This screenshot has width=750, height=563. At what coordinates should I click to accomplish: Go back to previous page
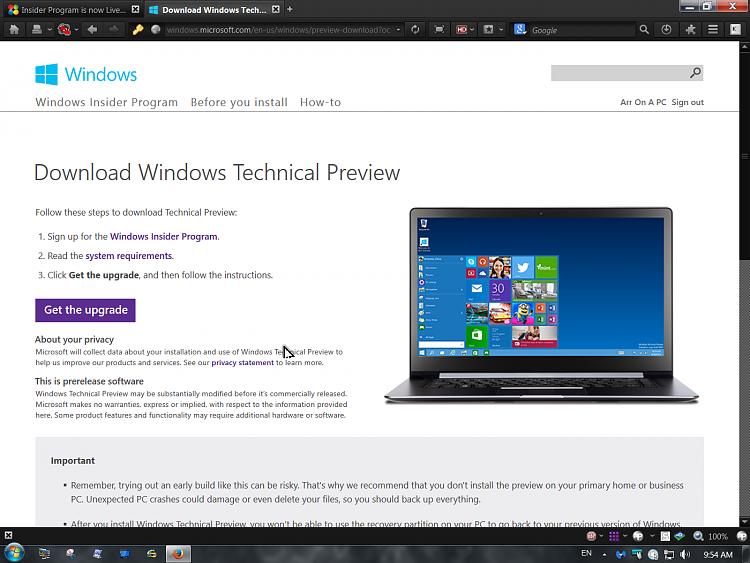pos(92,30)
